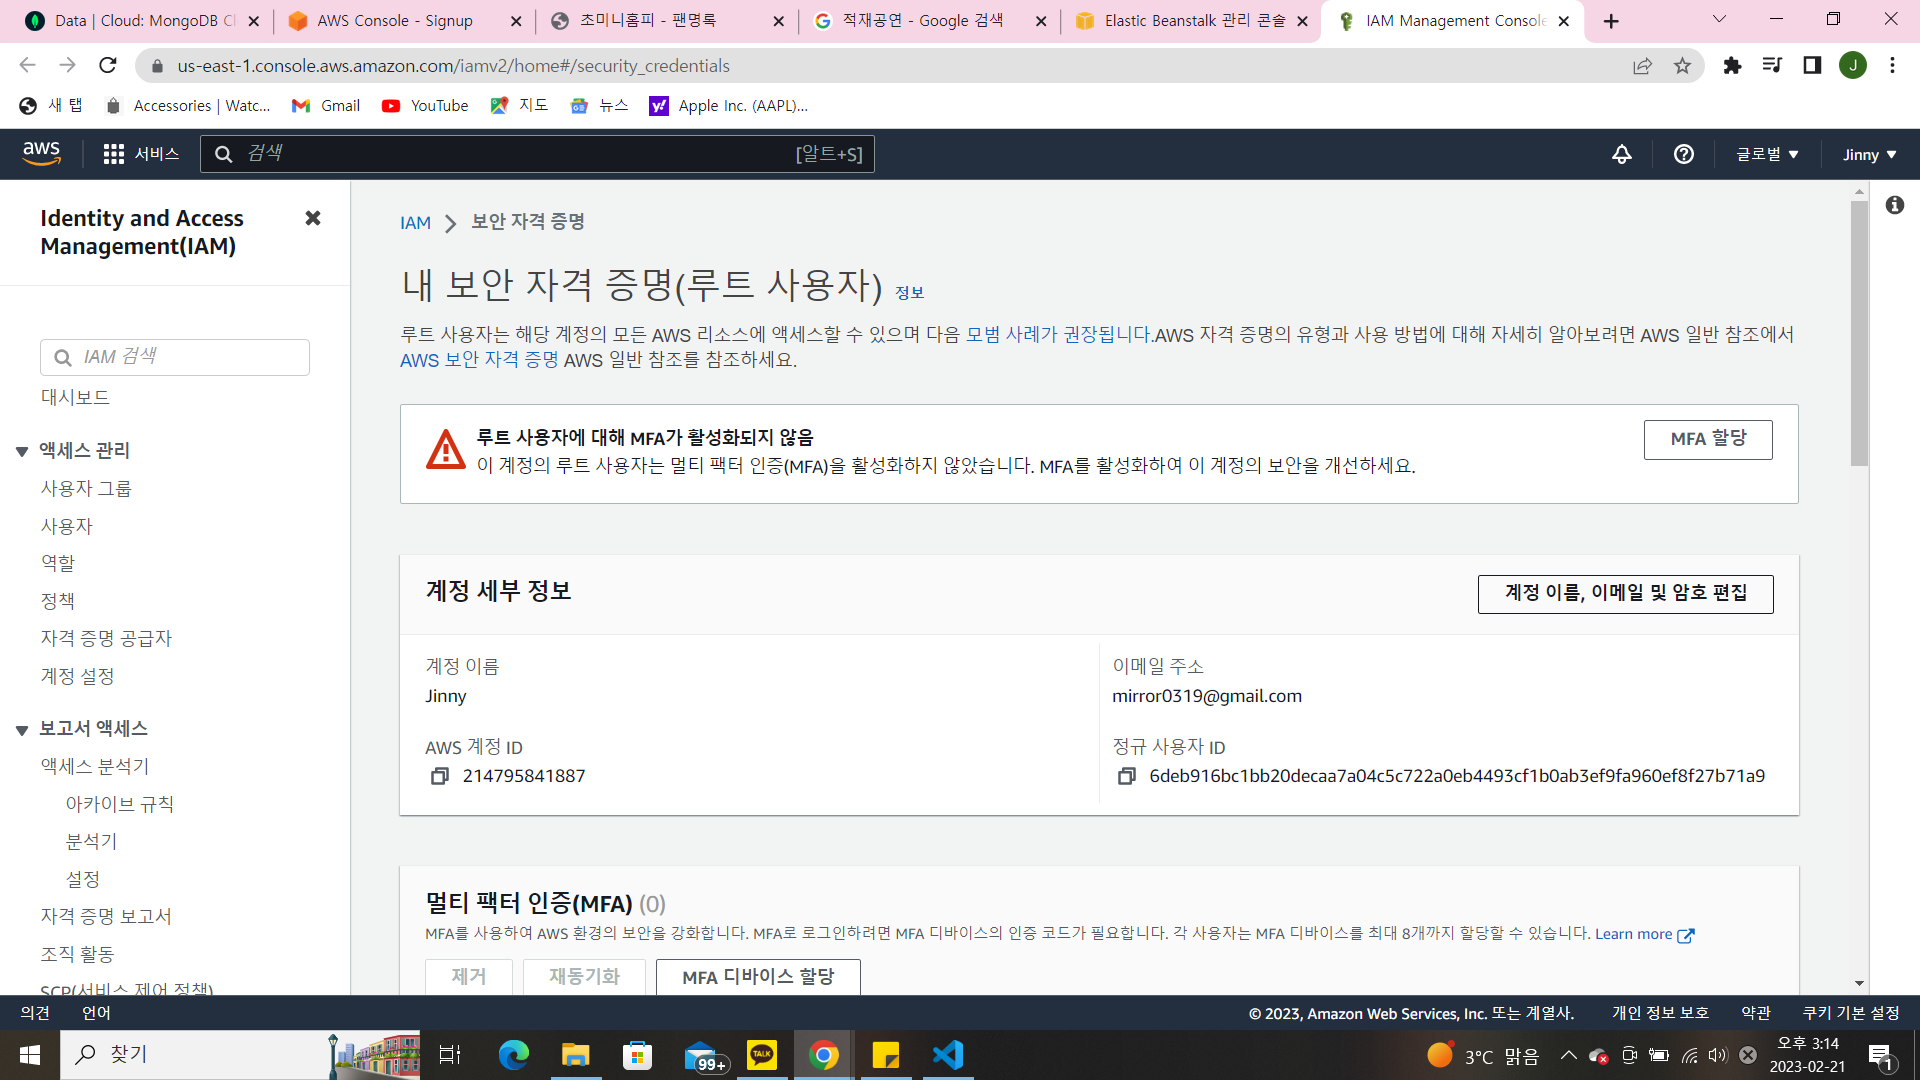Image resolution: width=1920 pixels, height=1080 pixels.
Task: Focus the AWS top search box
Action: pyautogui.click(x=537, y=154)
